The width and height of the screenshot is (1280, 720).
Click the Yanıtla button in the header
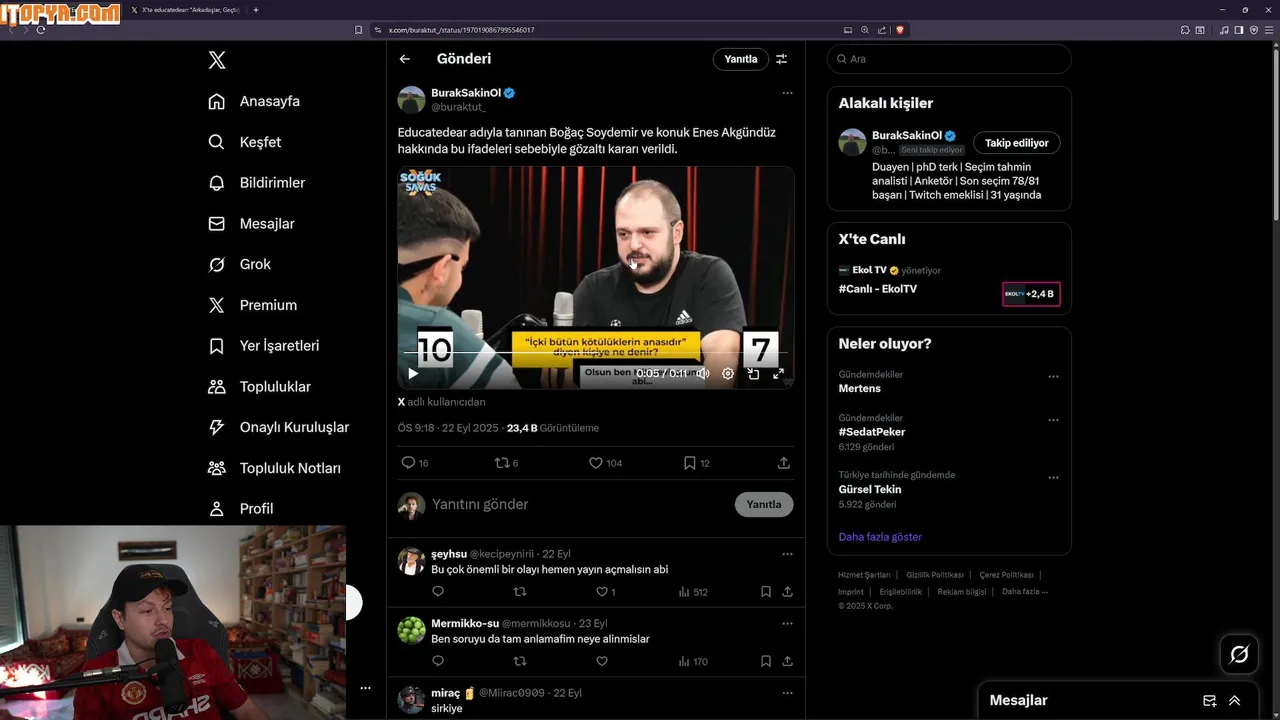point(741,59)
